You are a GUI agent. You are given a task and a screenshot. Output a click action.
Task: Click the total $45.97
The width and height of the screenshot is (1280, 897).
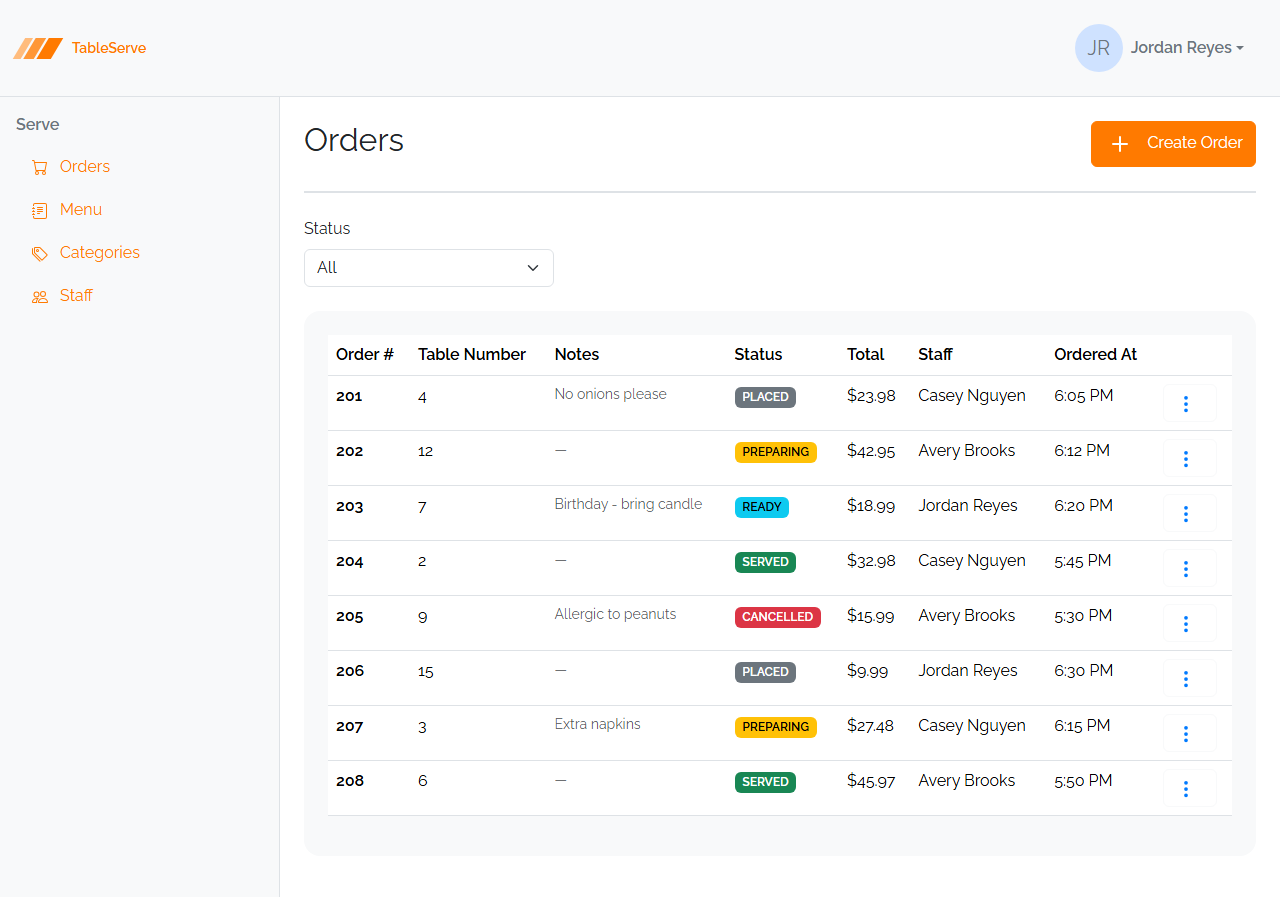point(871,781)
